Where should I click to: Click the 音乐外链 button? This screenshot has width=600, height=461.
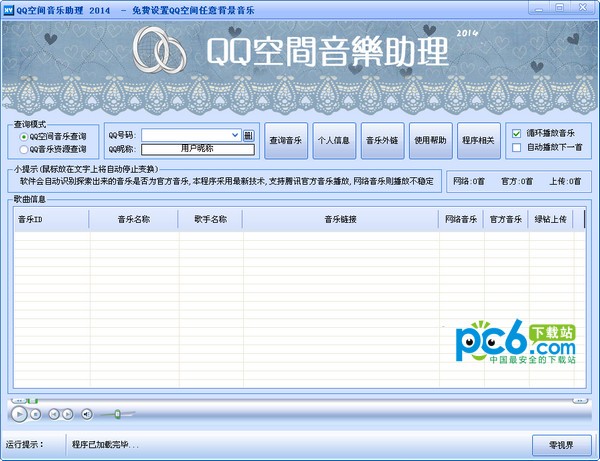tap(382, 140)
